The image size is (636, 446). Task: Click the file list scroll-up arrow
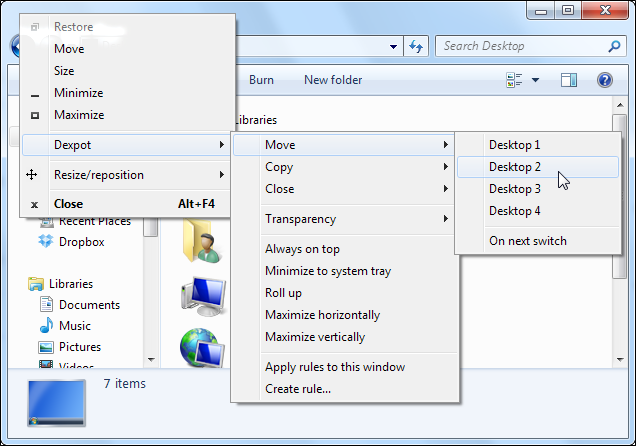coord(620,105)
